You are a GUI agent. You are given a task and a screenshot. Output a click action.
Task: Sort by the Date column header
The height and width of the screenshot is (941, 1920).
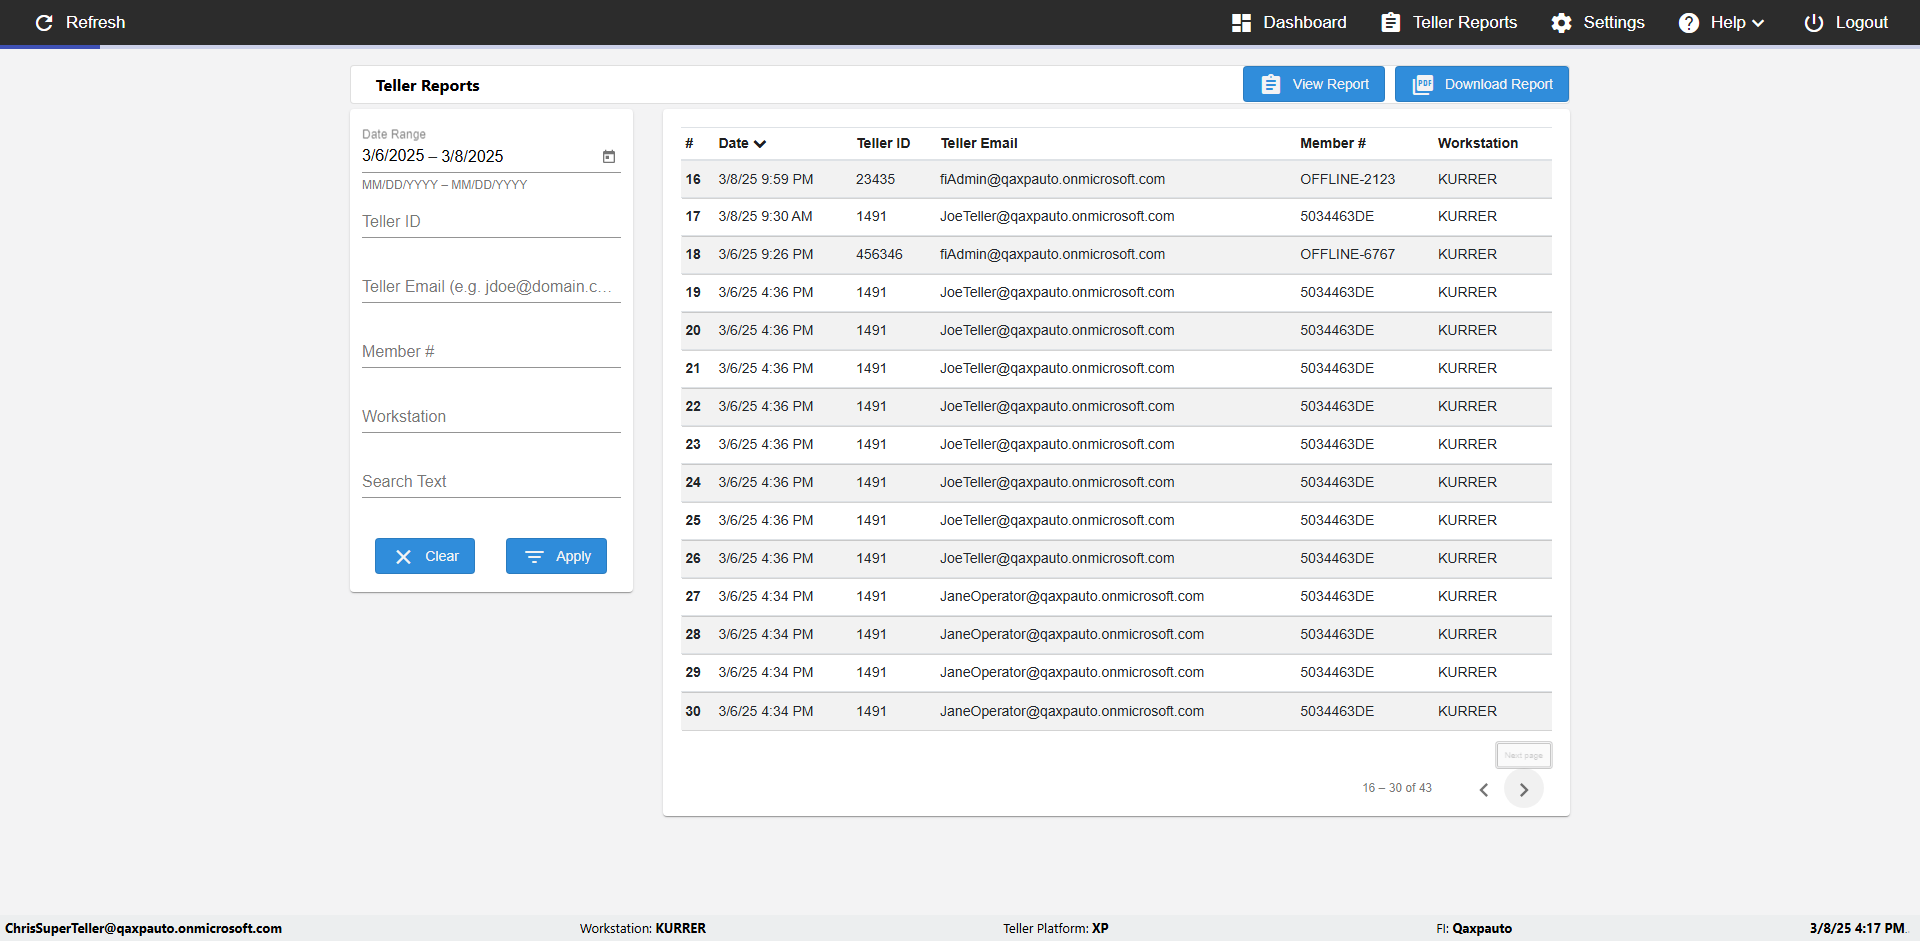pyautogui.click(x=742, y=143)
